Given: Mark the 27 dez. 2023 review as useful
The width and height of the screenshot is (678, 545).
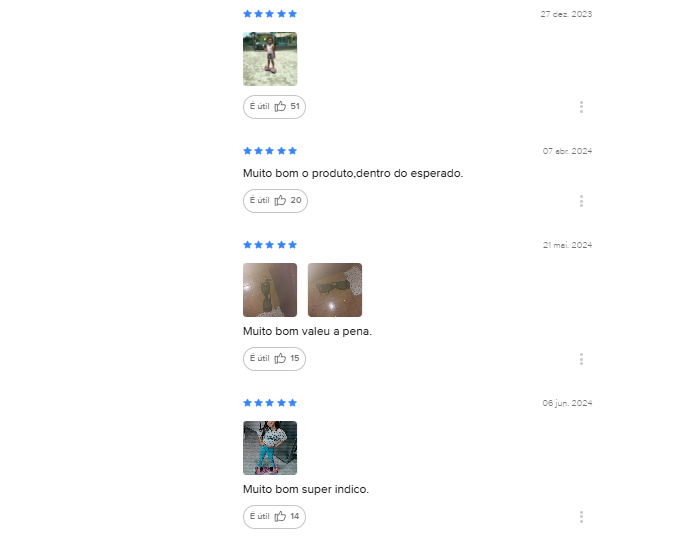Looking at the screenshot, I should click(274, 107).
